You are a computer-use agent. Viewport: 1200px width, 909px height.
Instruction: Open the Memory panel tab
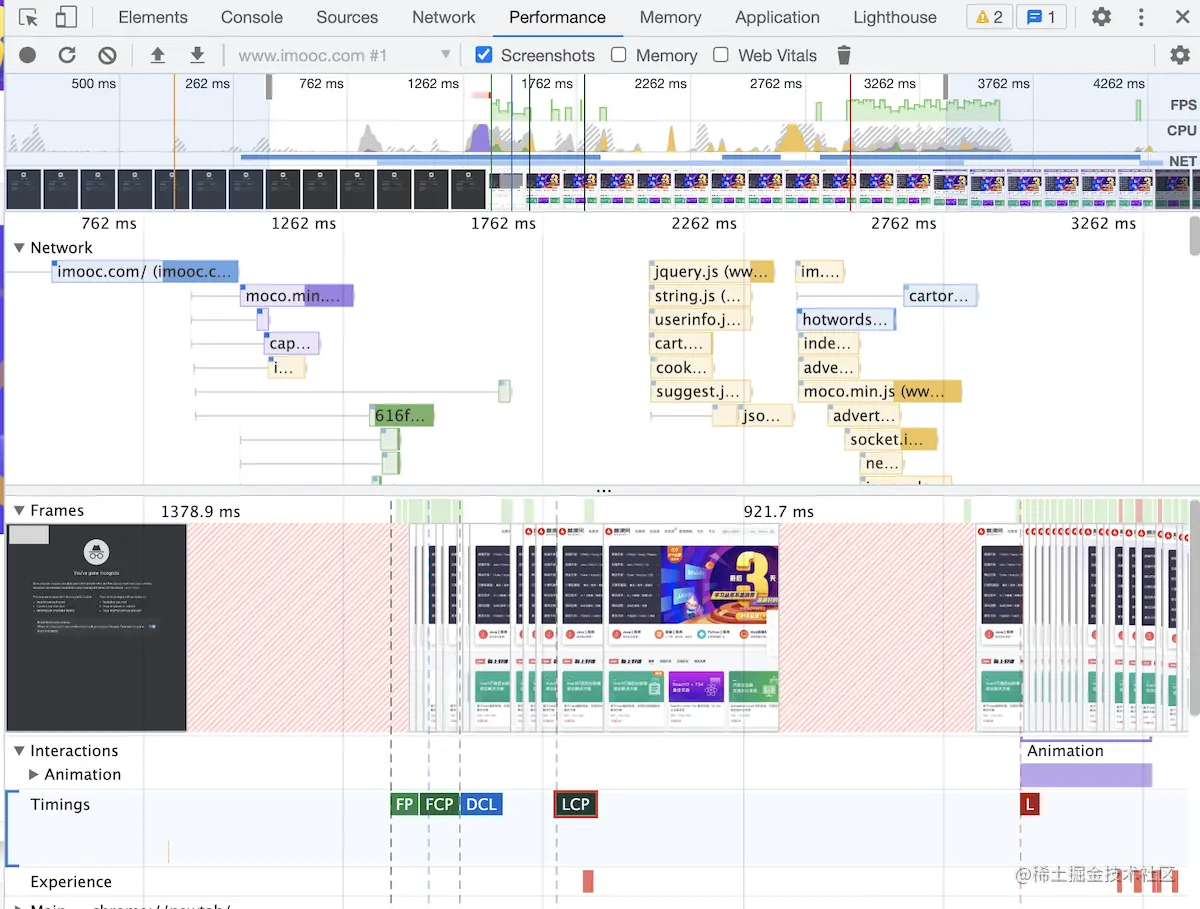670,17
